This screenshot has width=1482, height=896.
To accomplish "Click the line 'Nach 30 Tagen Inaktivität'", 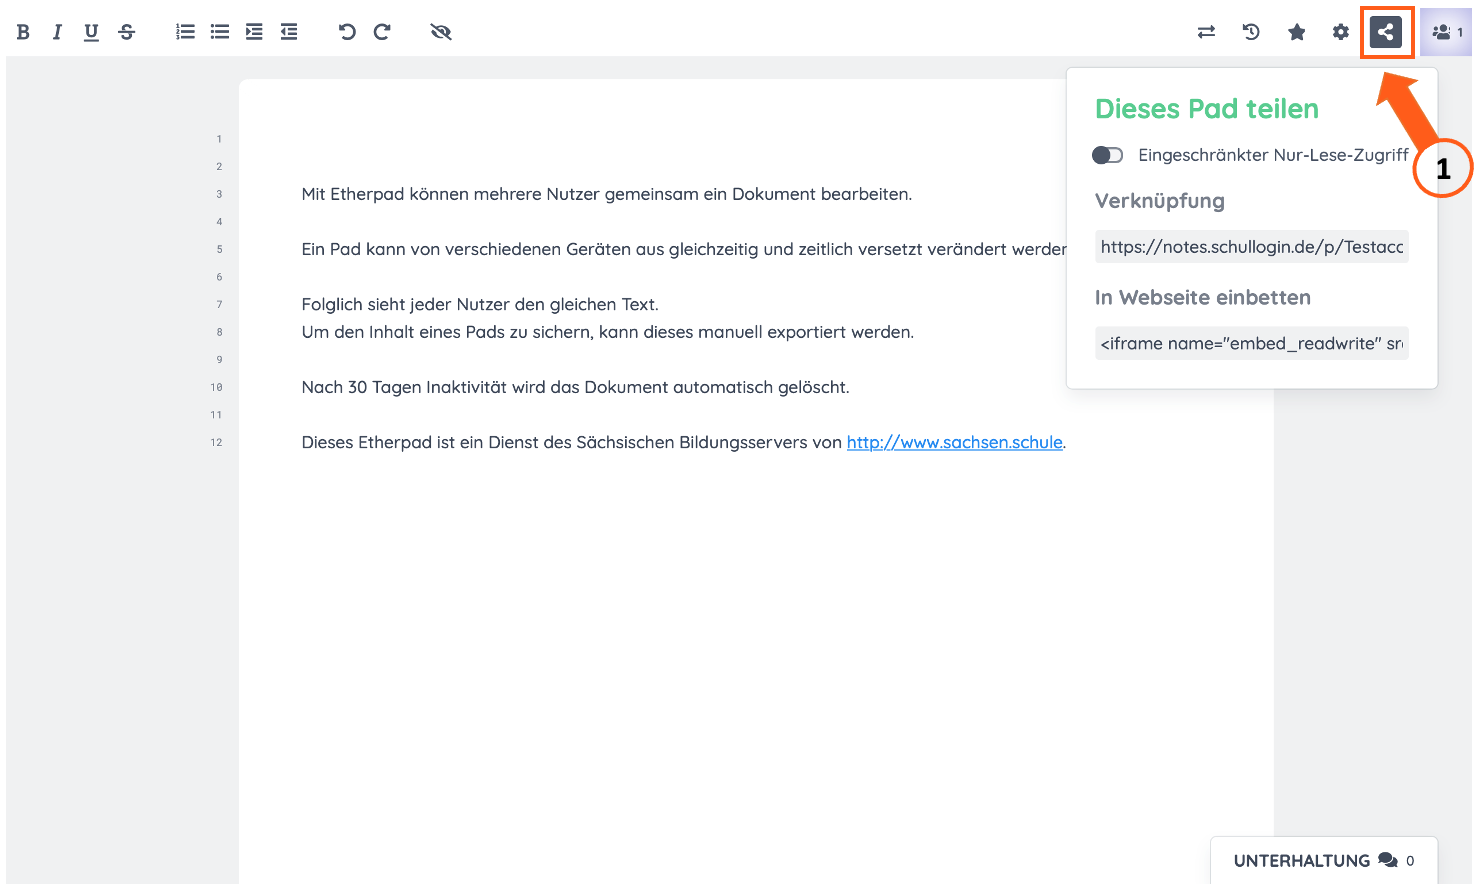I will [576, 387].
